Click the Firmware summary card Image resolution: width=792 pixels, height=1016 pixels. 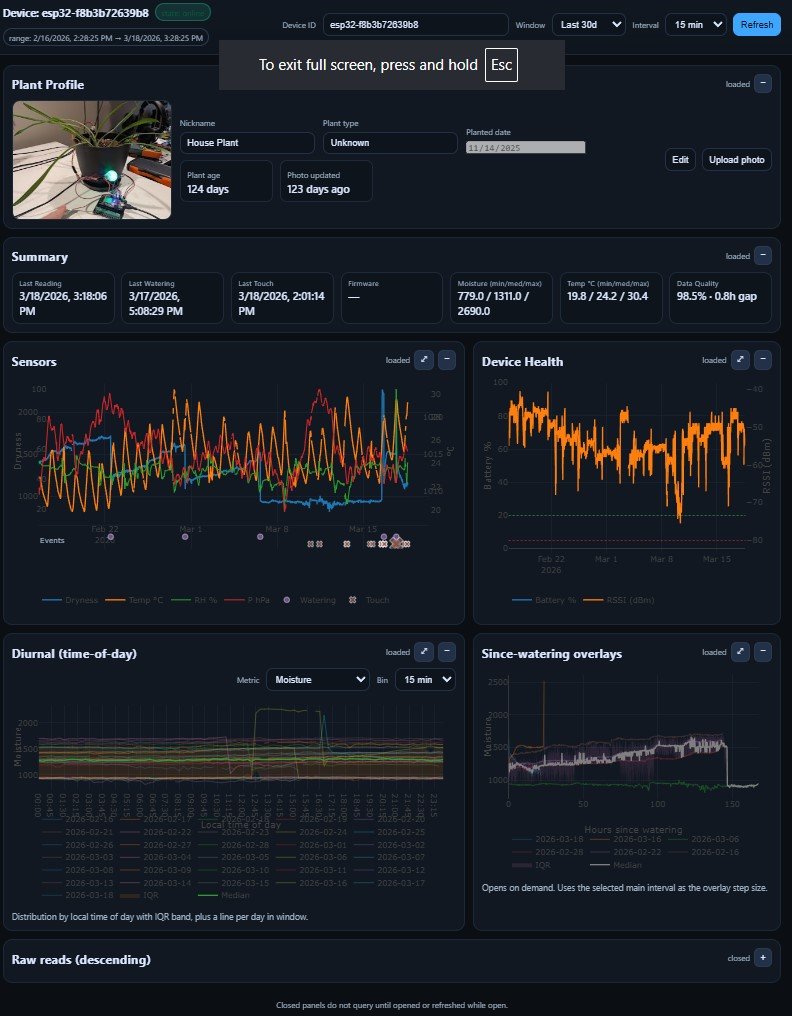[x=391, y=297]
